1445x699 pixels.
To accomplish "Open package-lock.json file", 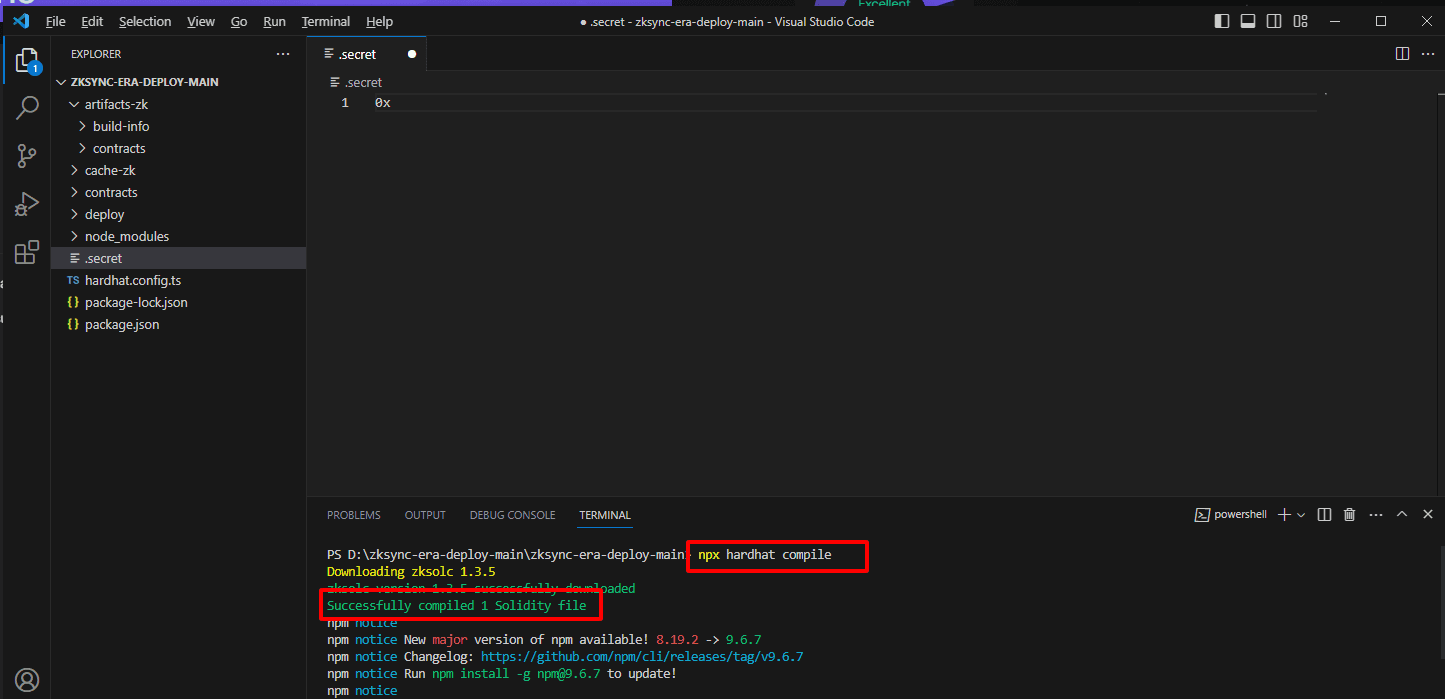I will tap(179, 302).
